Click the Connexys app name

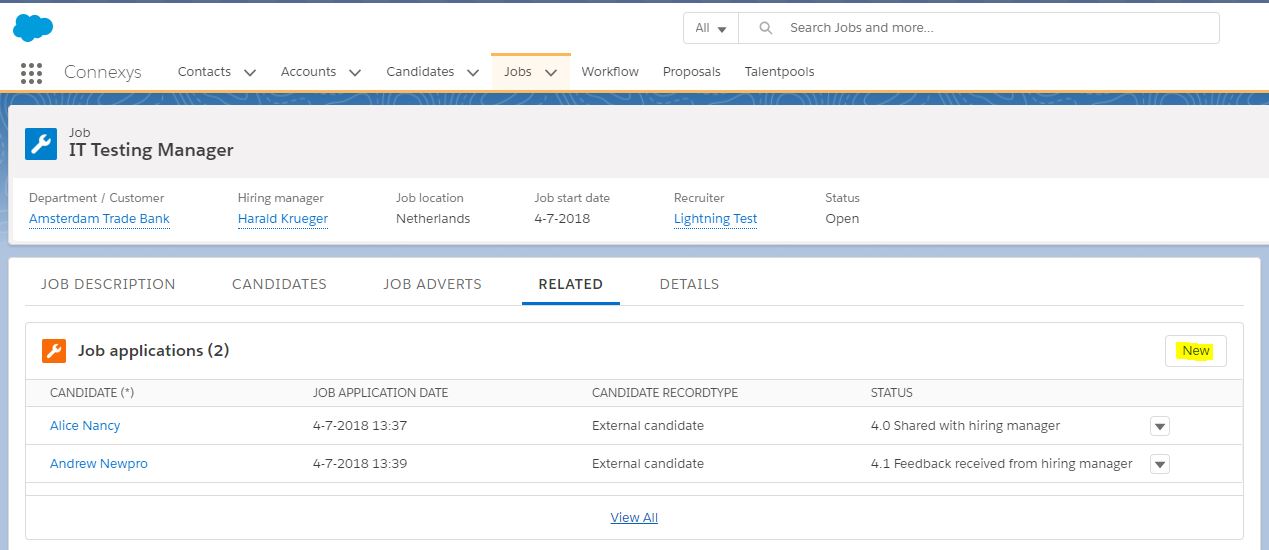tap(103, 72)
